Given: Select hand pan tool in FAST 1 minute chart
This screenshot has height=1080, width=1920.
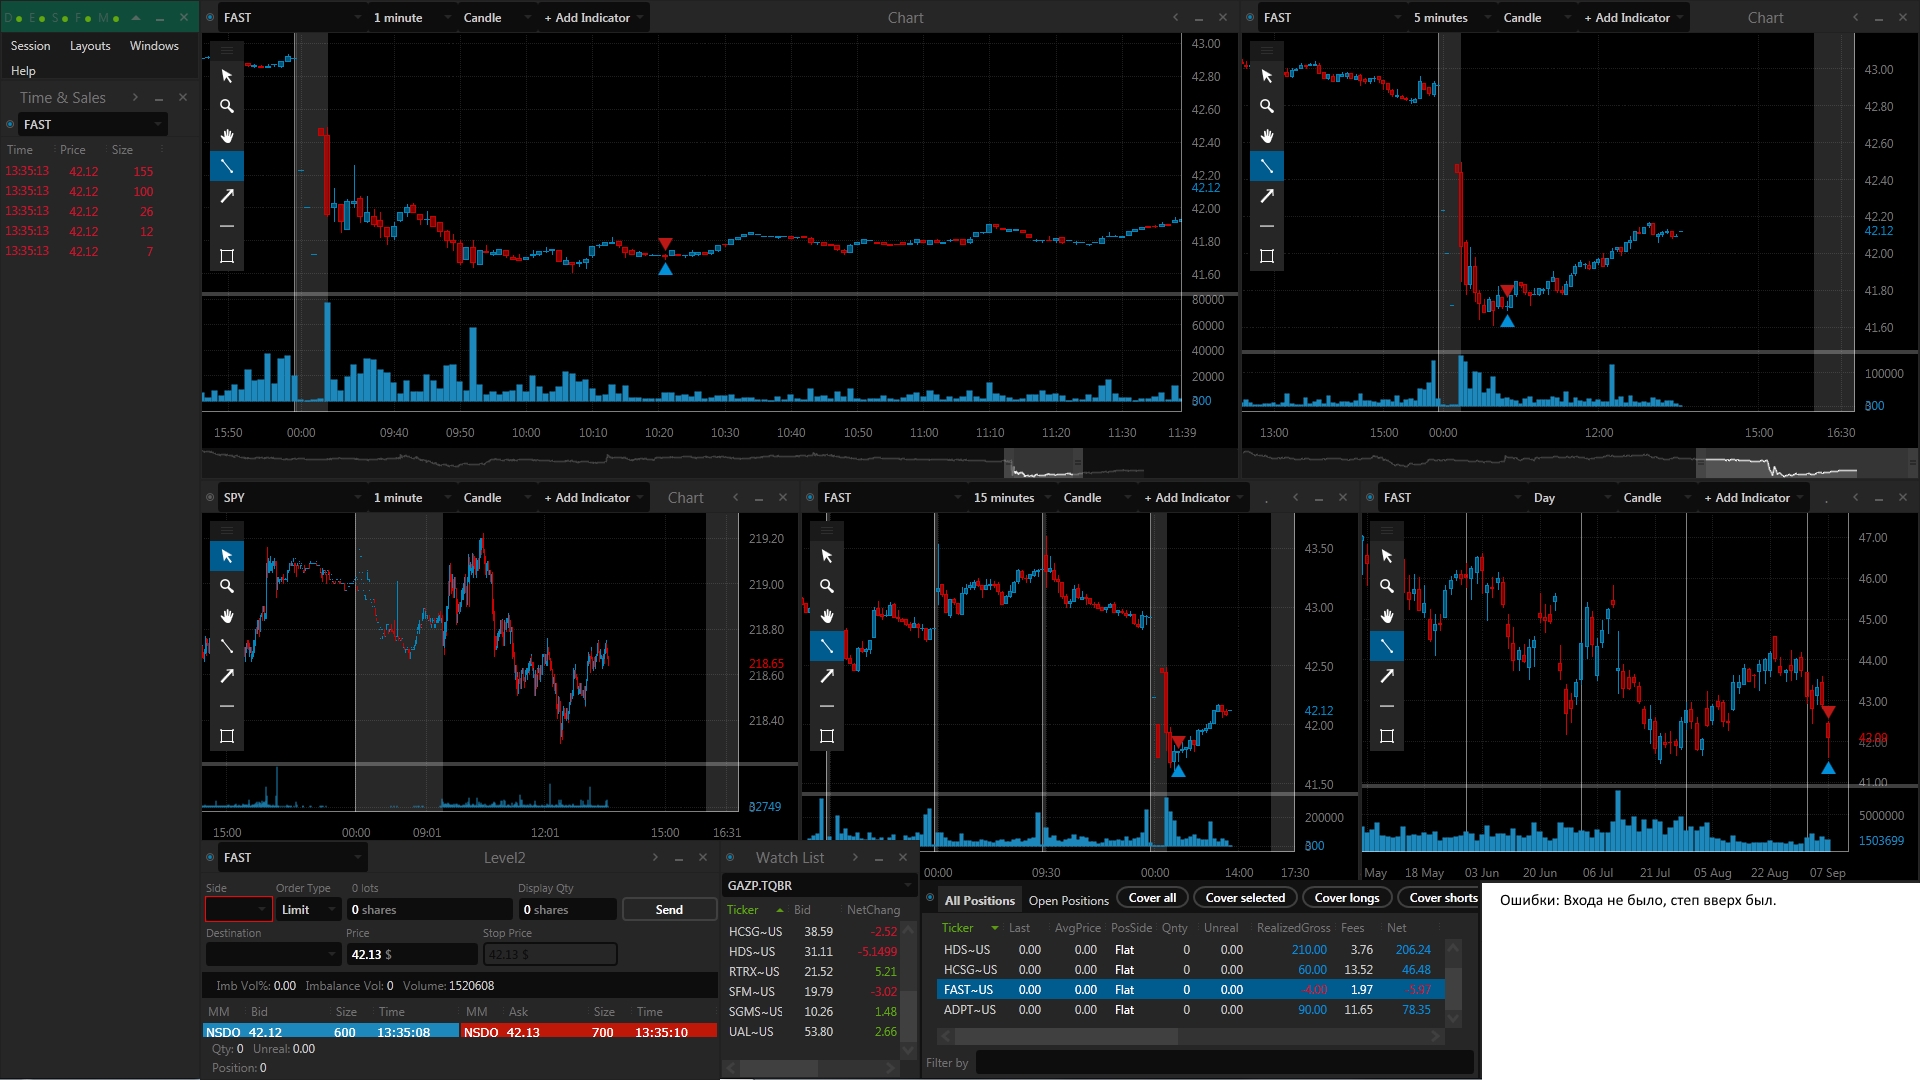Looking at the screenshot, I should tap(227, 136).
